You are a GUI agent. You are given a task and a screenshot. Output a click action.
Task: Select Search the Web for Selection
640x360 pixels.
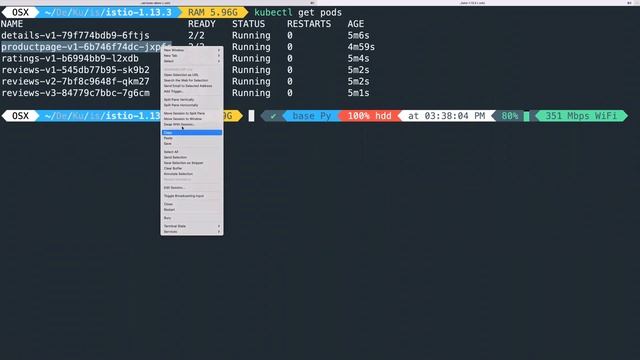pos(192,80)
